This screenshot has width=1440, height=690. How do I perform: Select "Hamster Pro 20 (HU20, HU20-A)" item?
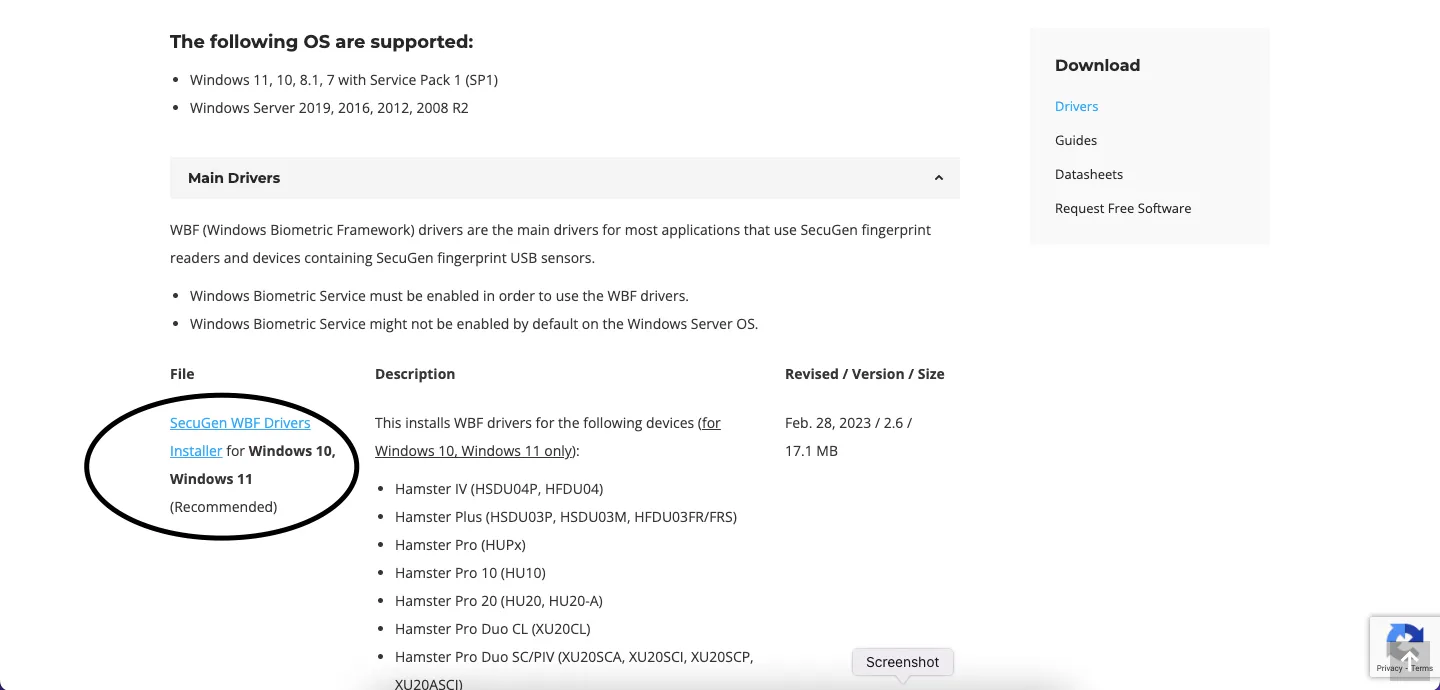(499, 601)
